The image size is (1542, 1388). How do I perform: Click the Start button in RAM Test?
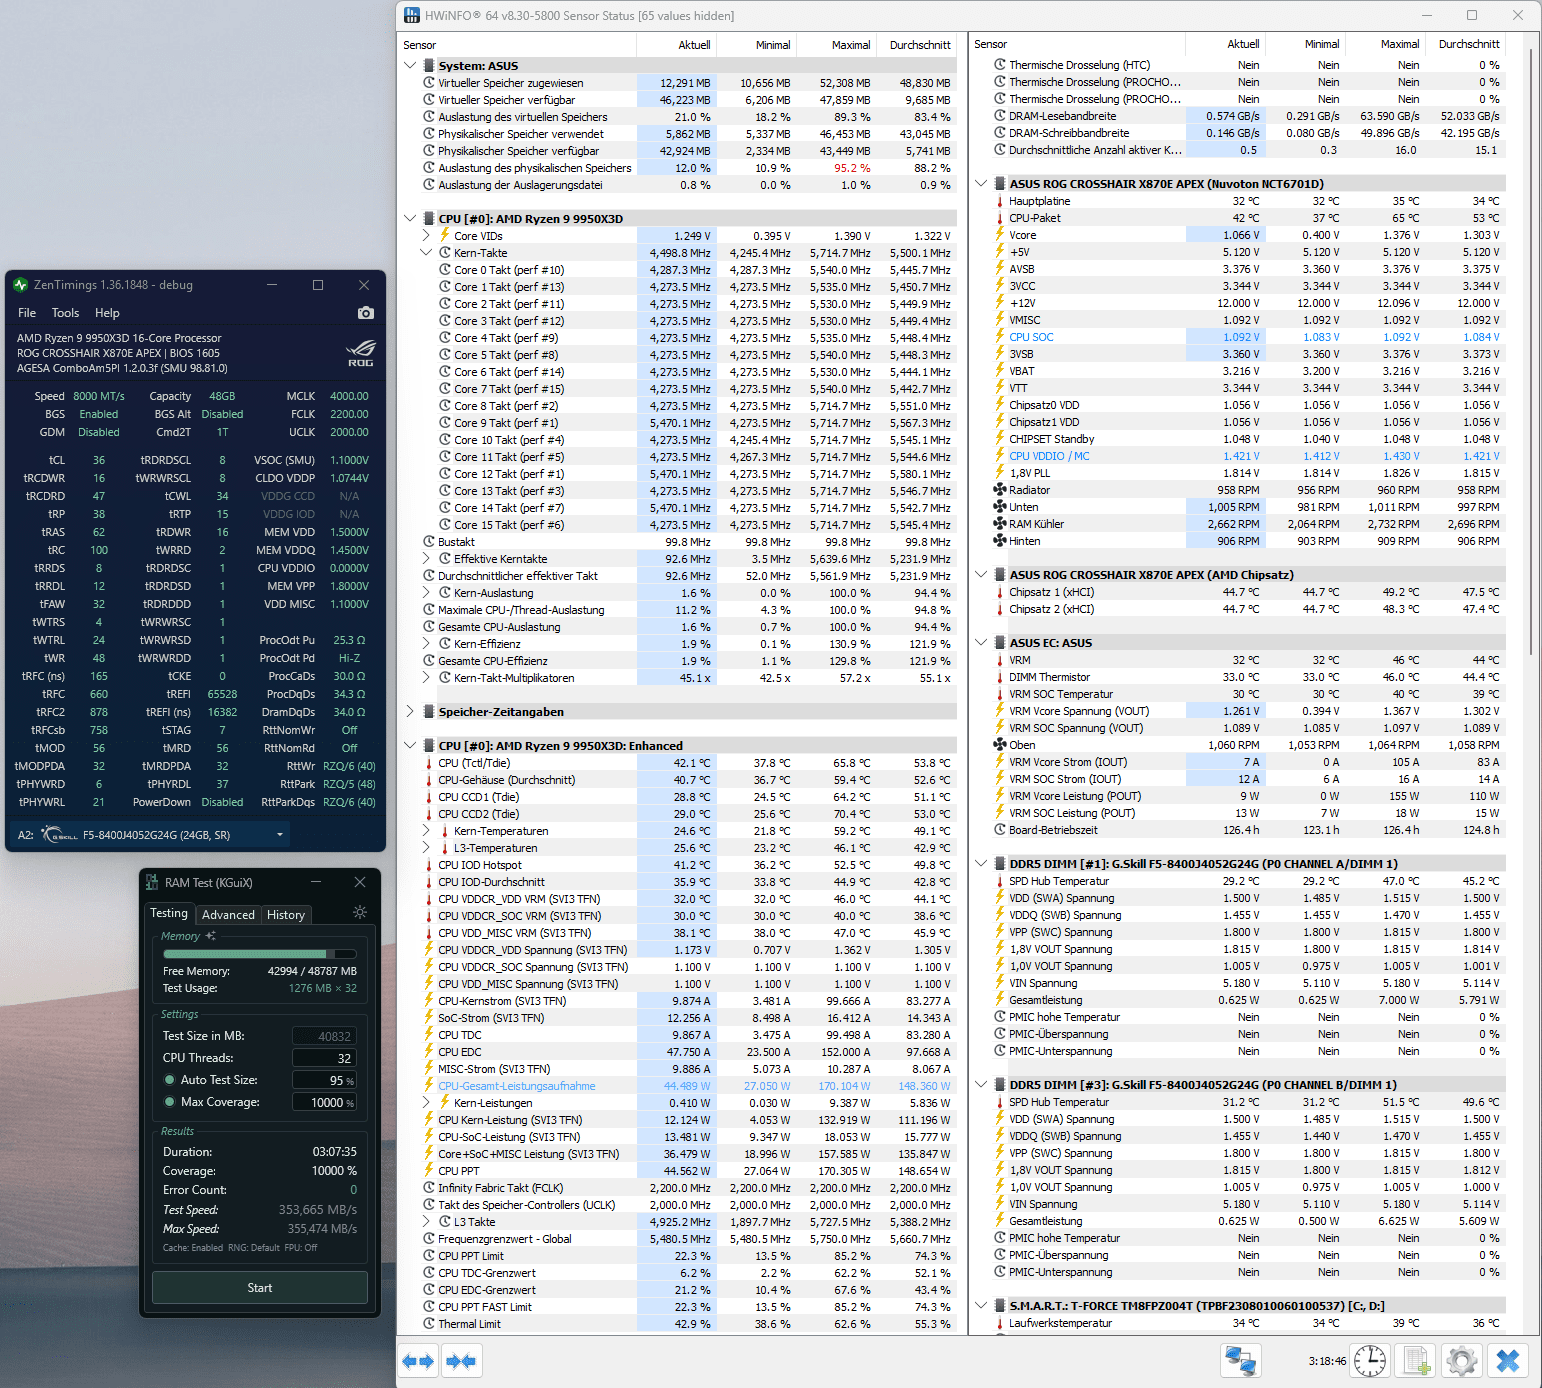coord(260,1288)
